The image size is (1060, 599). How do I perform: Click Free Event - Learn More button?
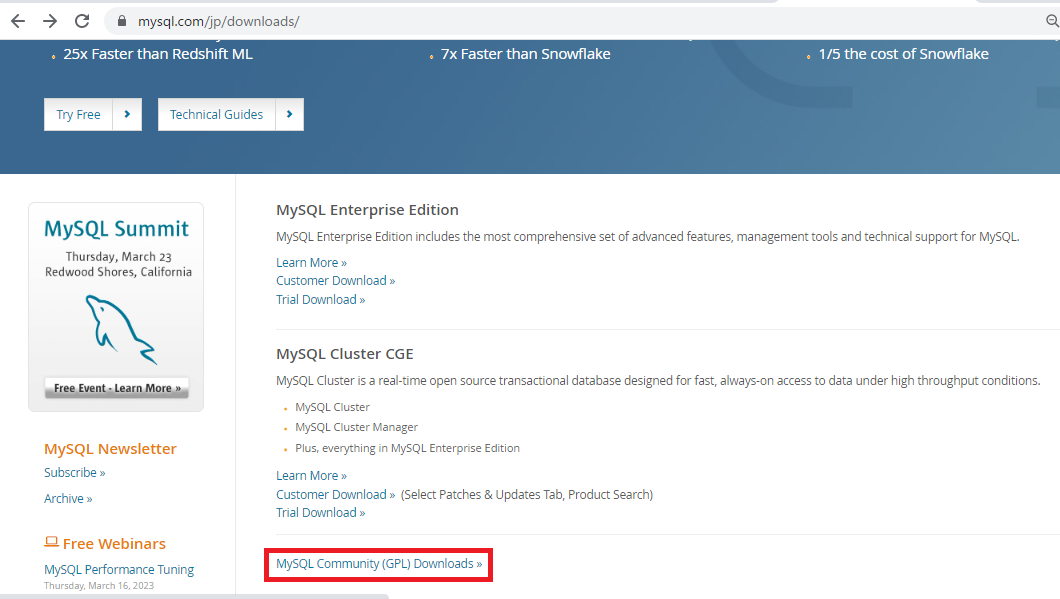click(117, 388)
